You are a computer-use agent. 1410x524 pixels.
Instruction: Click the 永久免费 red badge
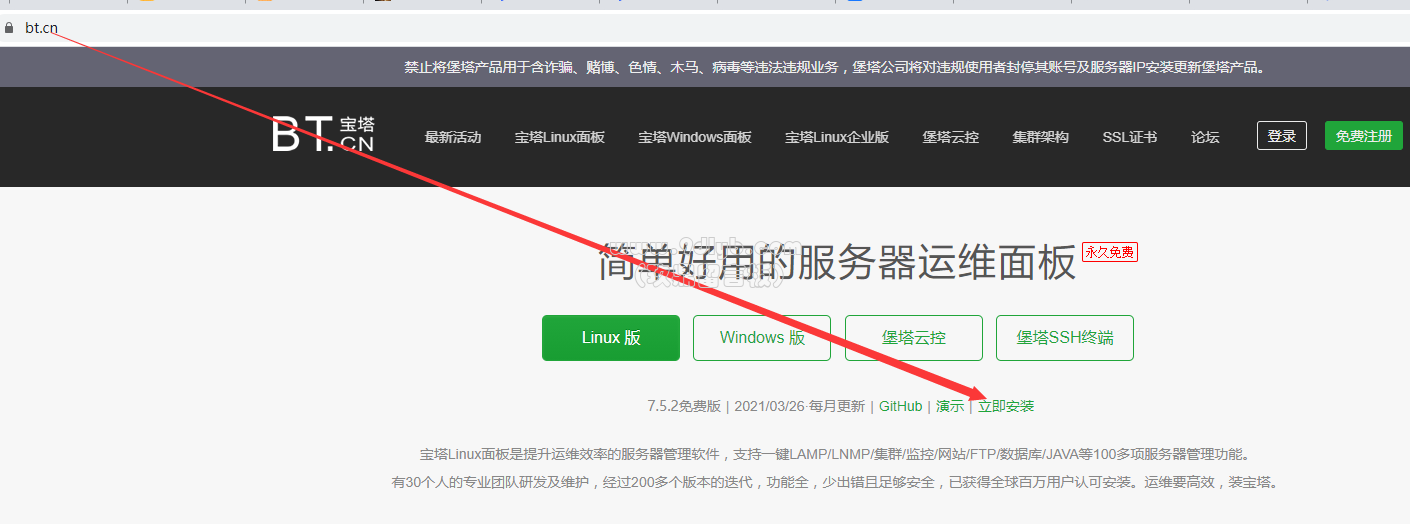click(x=1110, y=252)
